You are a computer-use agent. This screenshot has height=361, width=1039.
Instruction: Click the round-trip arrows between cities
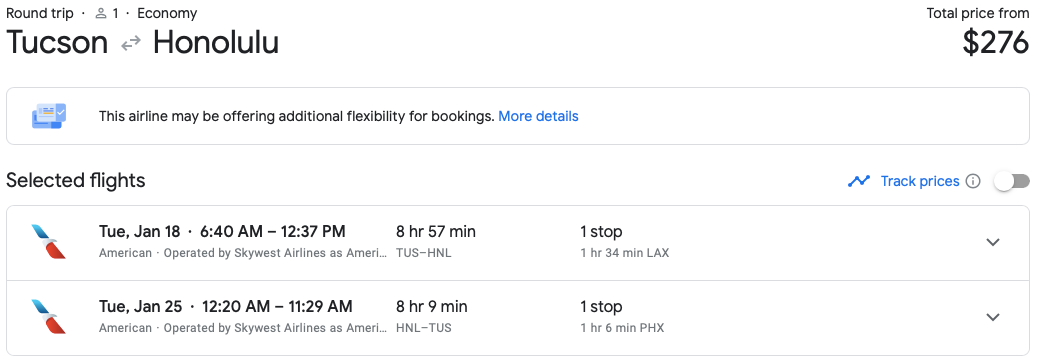(131, 44)
